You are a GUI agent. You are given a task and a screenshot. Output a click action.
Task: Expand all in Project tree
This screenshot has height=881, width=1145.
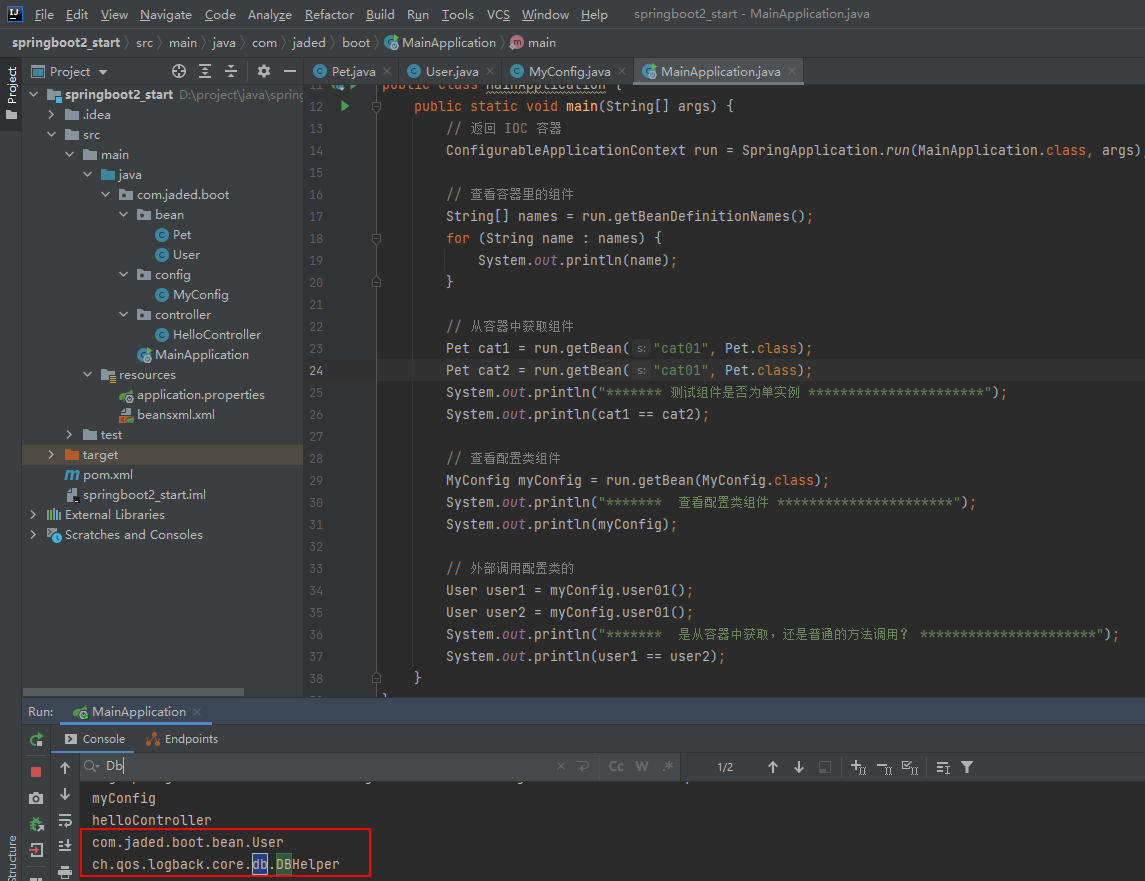205,71
